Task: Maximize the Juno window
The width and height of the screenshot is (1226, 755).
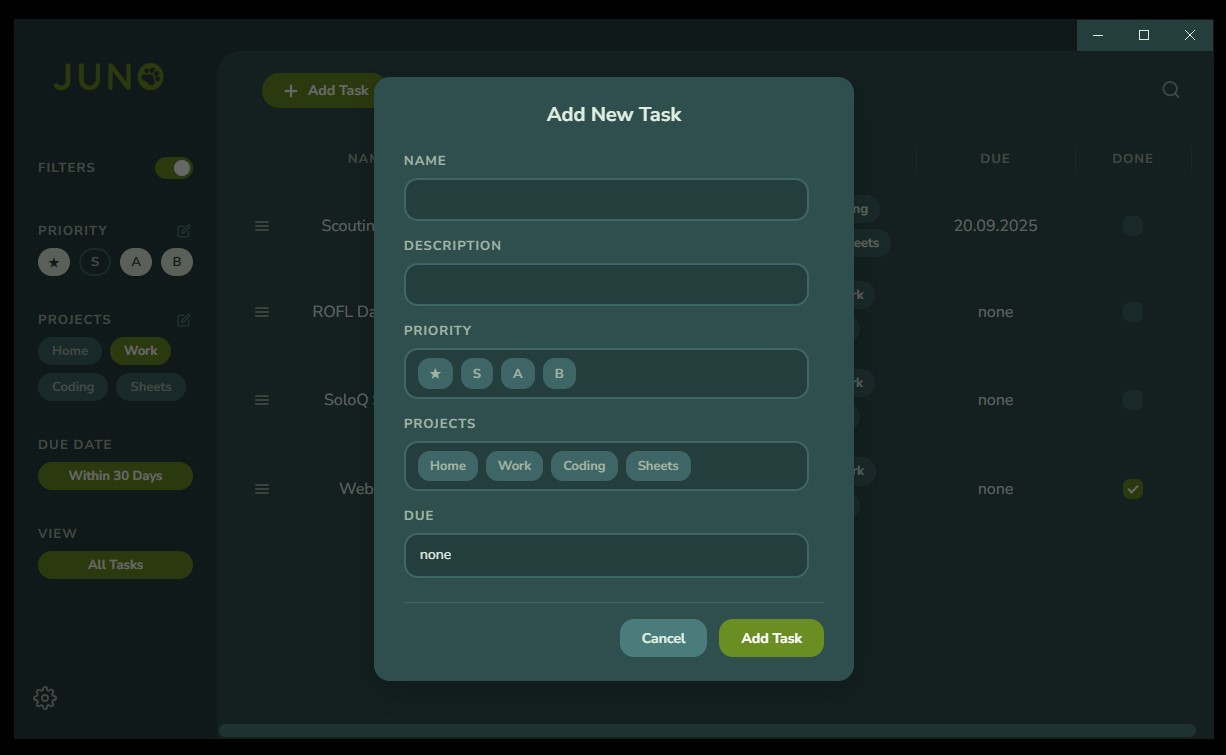Action: 1144,35
